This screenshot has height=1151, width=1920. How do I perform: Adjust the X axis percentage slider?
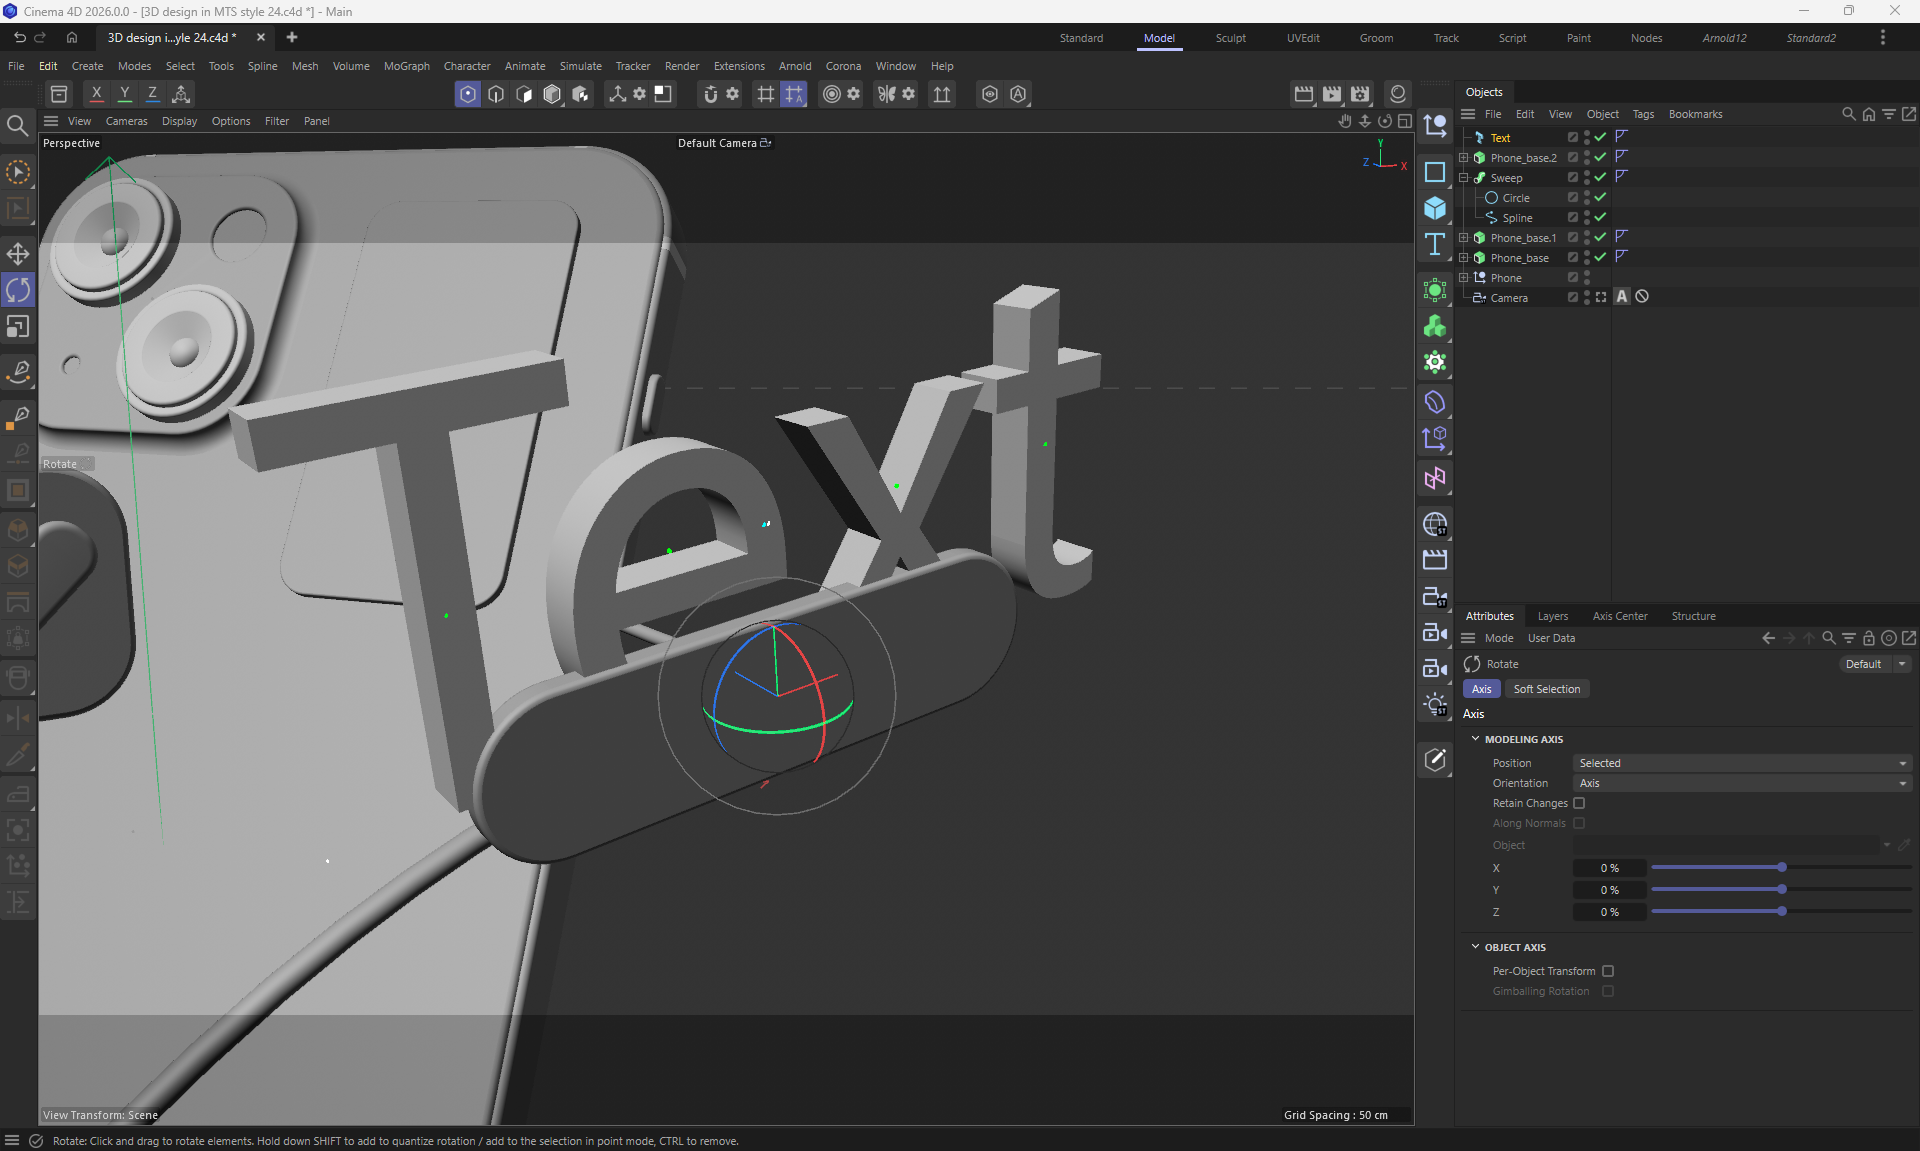click(x=1781, y=867)
